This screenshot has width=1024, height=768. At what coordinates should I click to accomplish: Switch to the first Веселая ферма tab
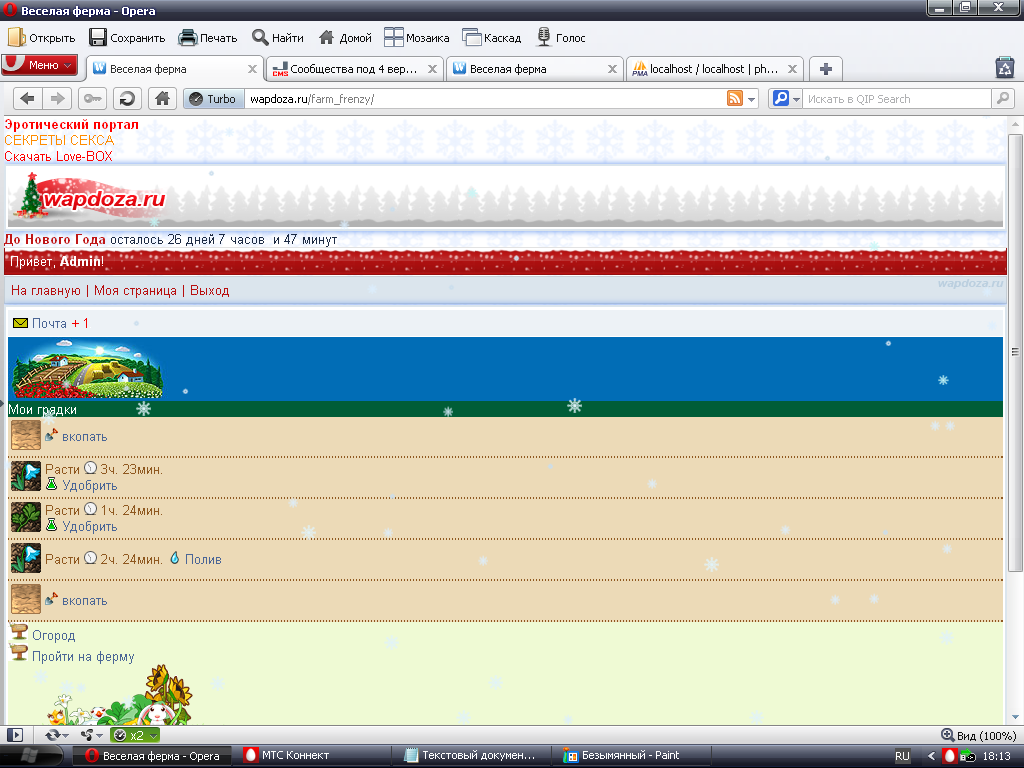click(x=175, y=69)
